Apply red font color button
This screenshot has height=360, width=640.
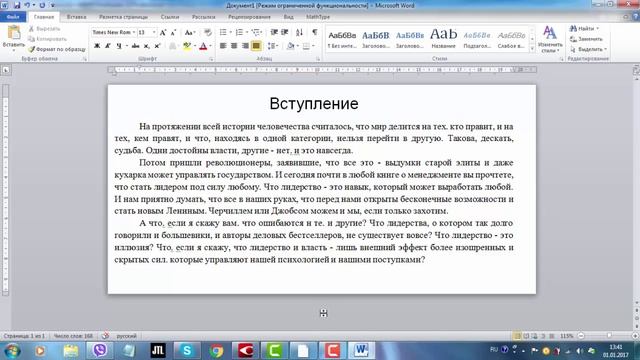click(x=203, y=46)
